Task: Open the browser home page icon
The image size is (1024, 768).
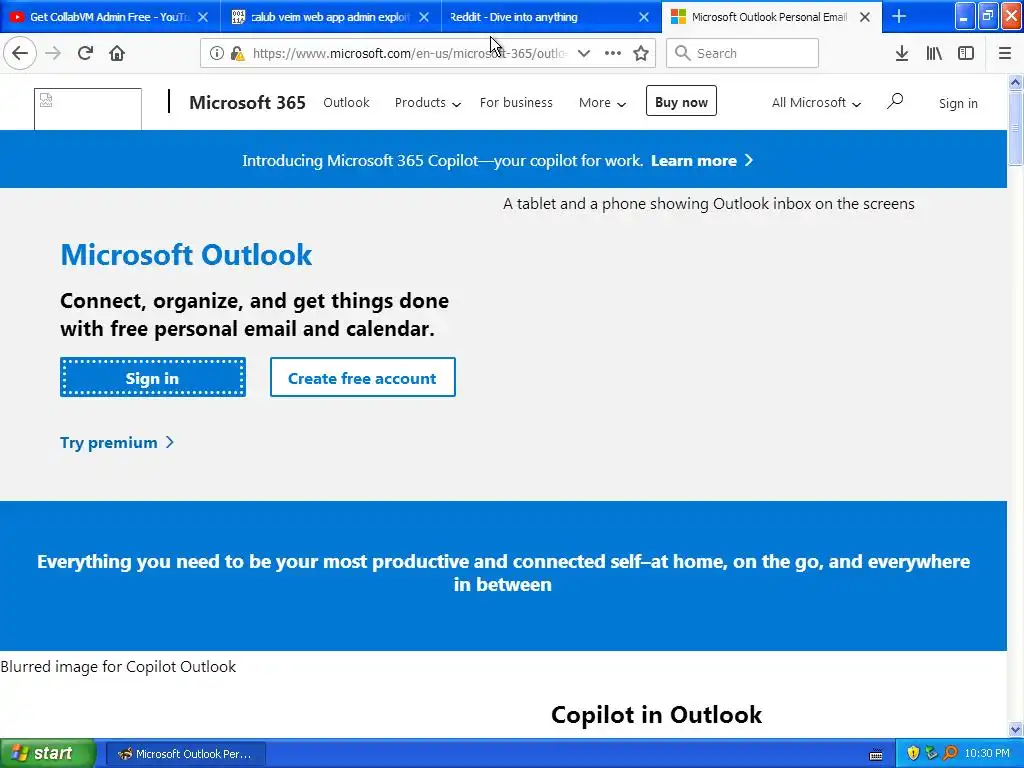Action: pyautogui.click(x=117, y=53)
